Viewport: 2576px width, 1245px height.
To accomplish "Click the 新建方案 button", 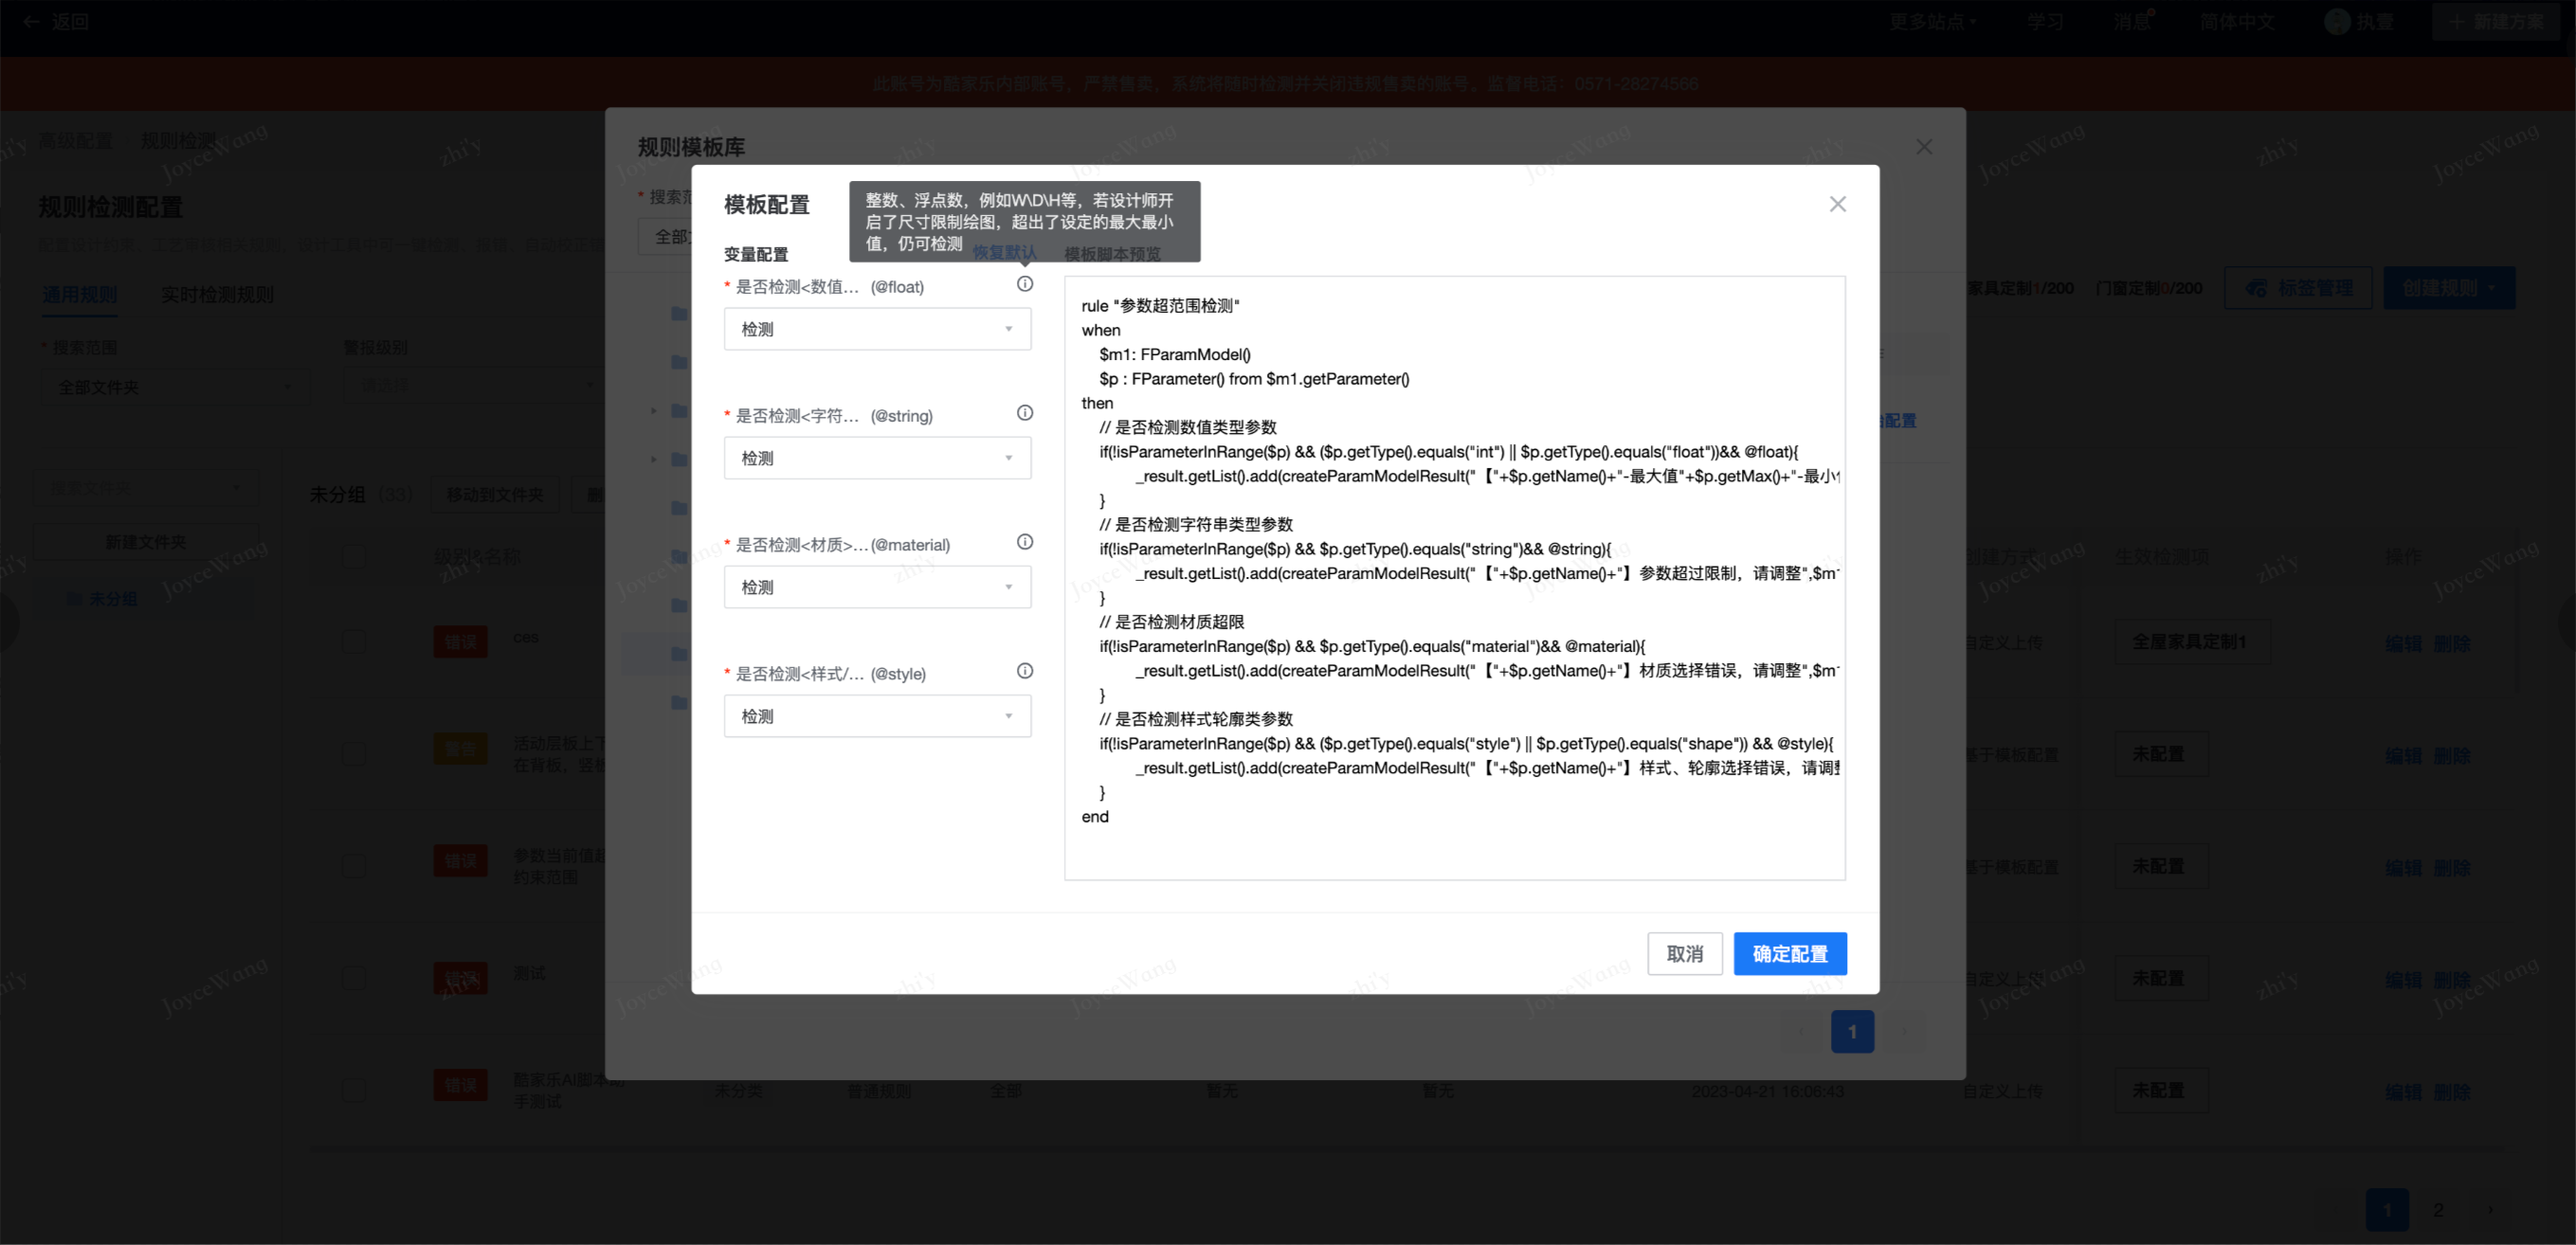I will 2497,21.
